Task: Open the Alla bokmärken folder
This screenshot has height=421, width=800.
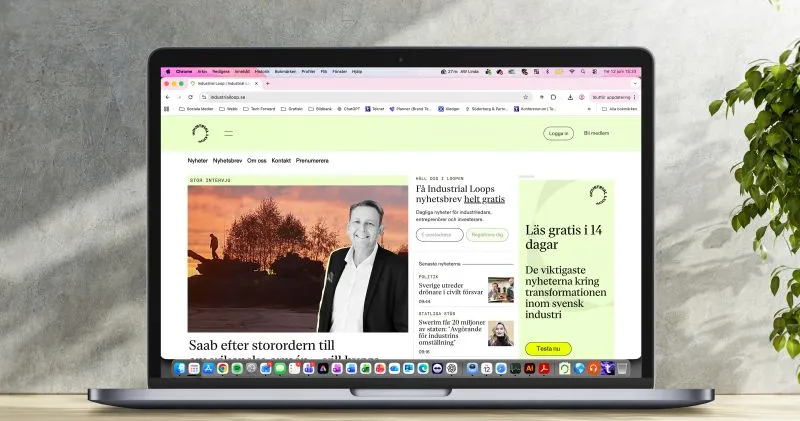Action: [619, 109]
